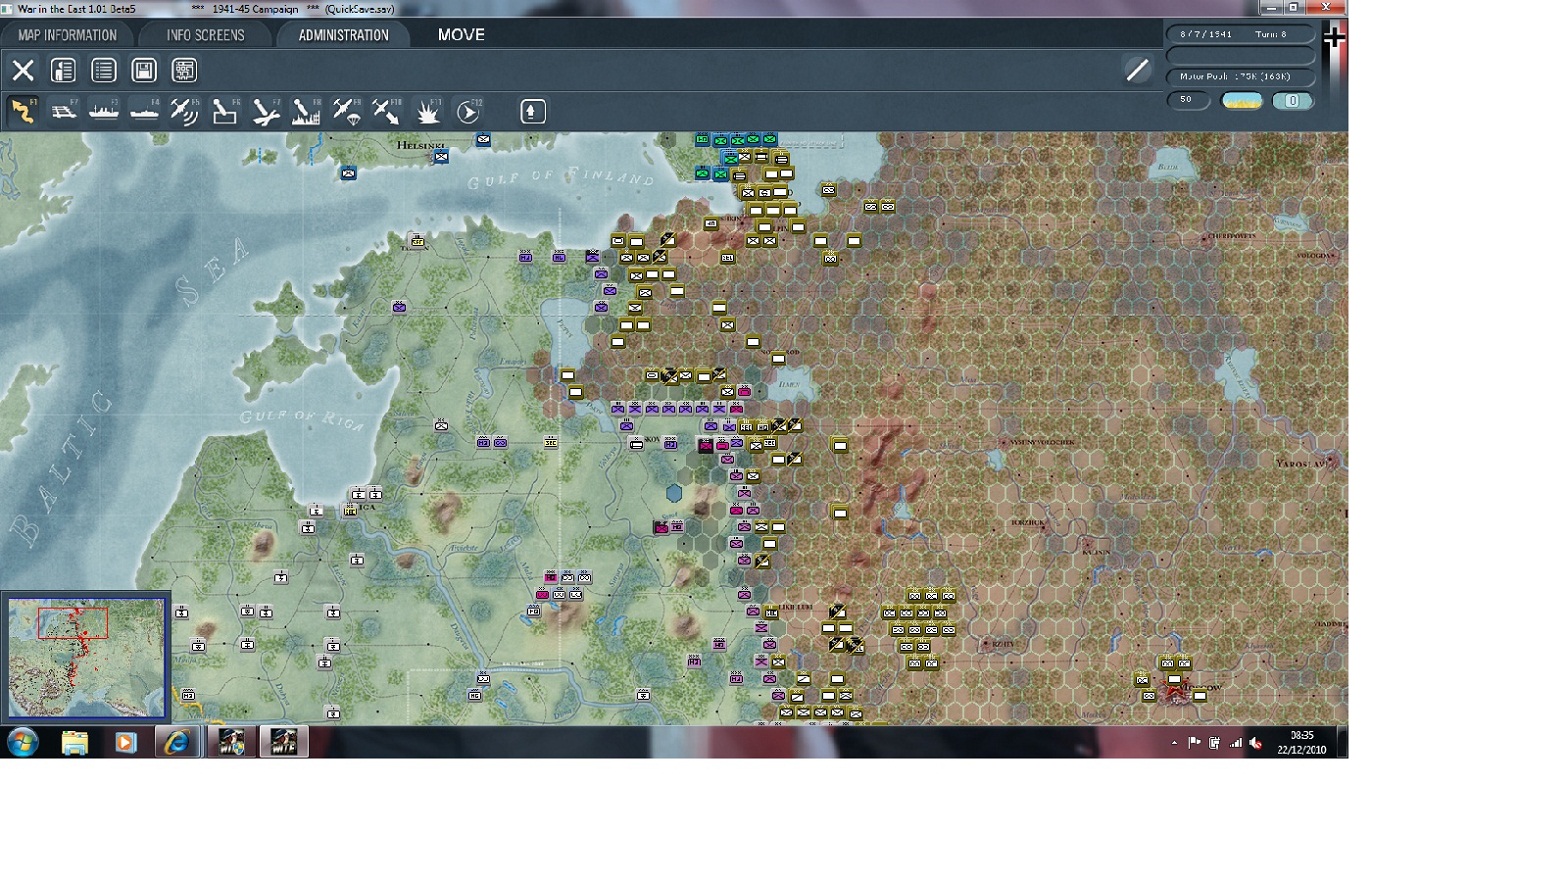Image resolution: width=1568 pixels, height=882 pixels.
Task: Click the minimap overview thumbnail
Action: click(86, 657)
